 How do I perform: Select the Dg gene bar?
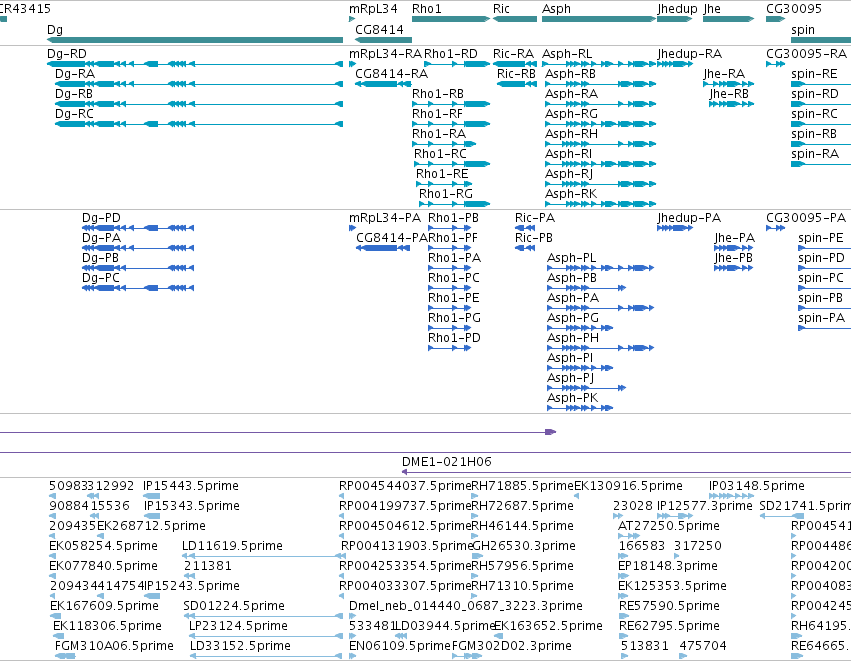pyautogui.click(x=195, y=40)
